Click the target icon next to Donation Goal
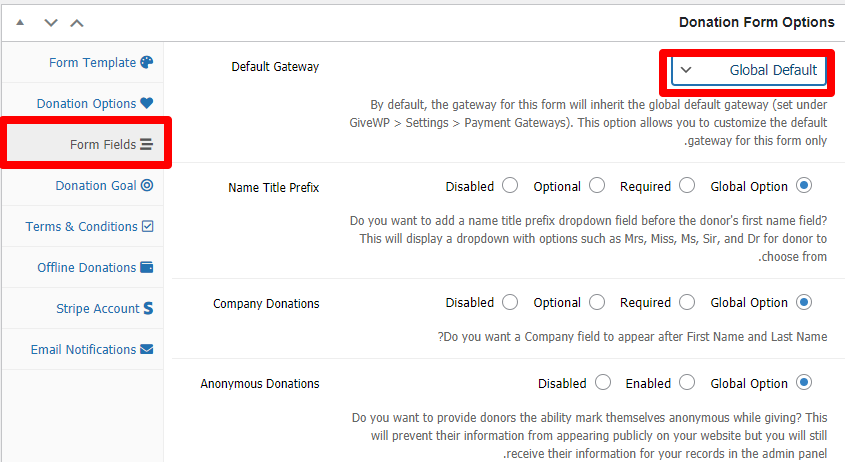 click(x=147, y=185)
